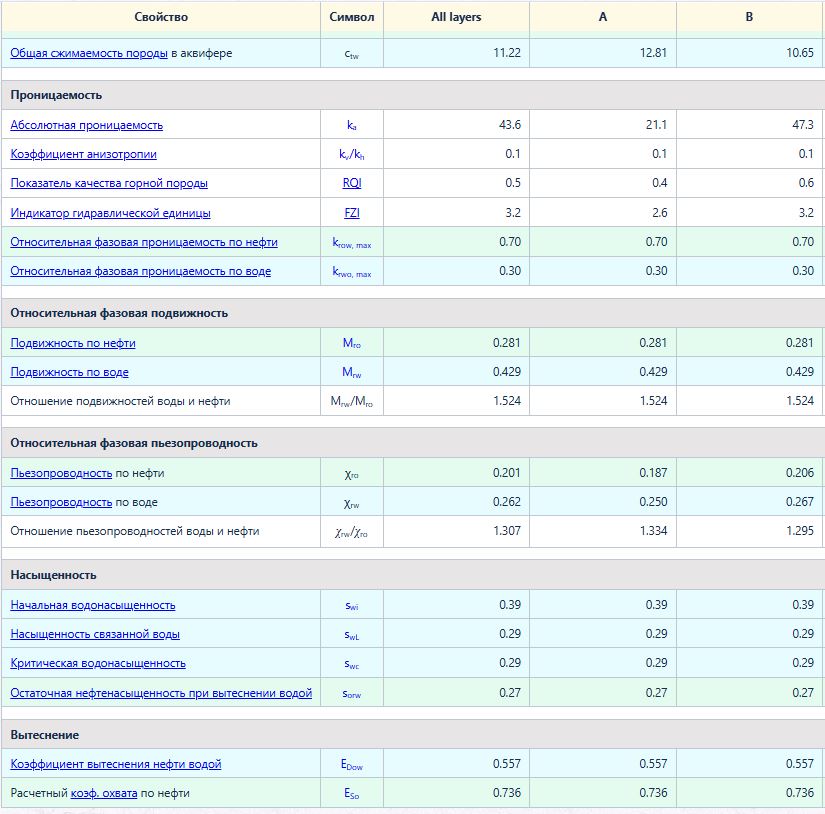Open Индикатор гидравлической единицы link
This screenshot has width=825, height=814.
coord(110,213)
